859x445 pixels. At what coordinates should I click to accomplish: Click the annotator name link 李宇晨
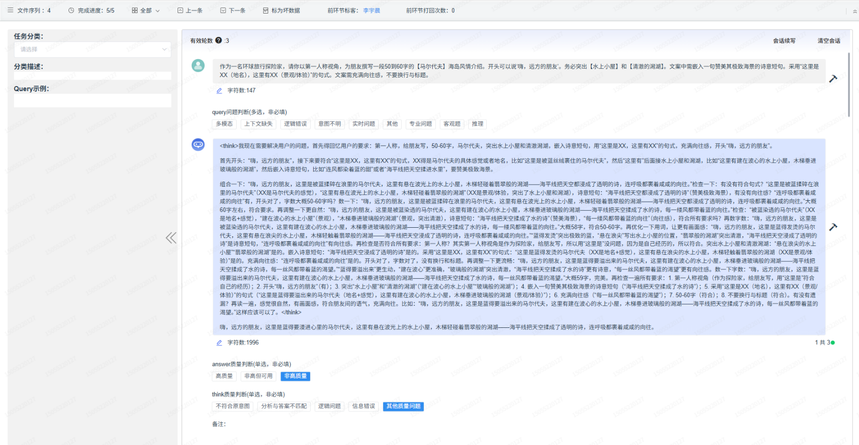pyautogui.click(x=371, y=10)
